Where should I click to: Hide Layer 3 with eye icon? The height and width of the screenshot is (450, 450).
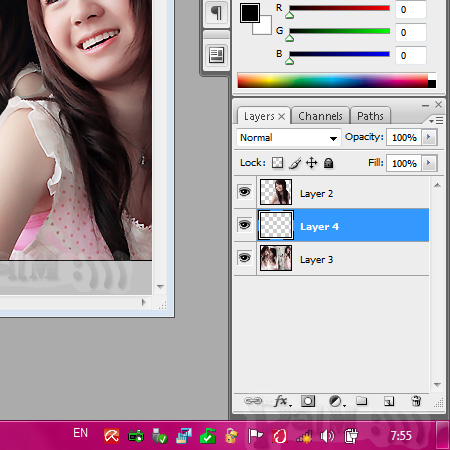pos(245,258)
